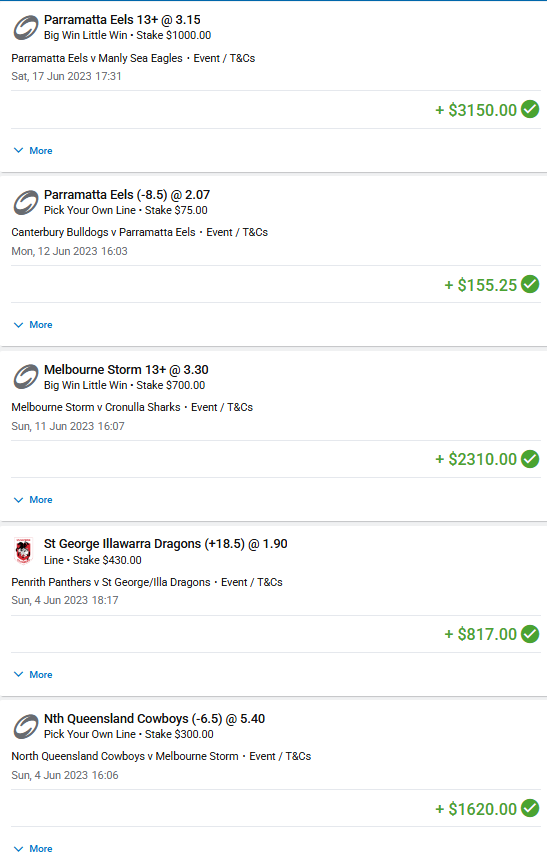Open Event / T&Cs for Storm v Sharks
The width and height of the screenshot is (547, 866).
tap(222, 407)
